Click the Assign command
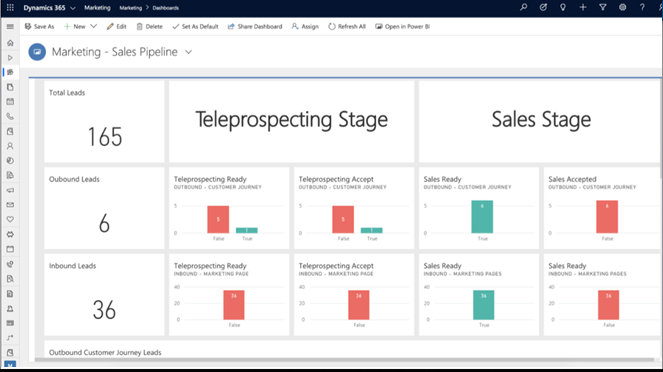 click(x=305, y=27)
